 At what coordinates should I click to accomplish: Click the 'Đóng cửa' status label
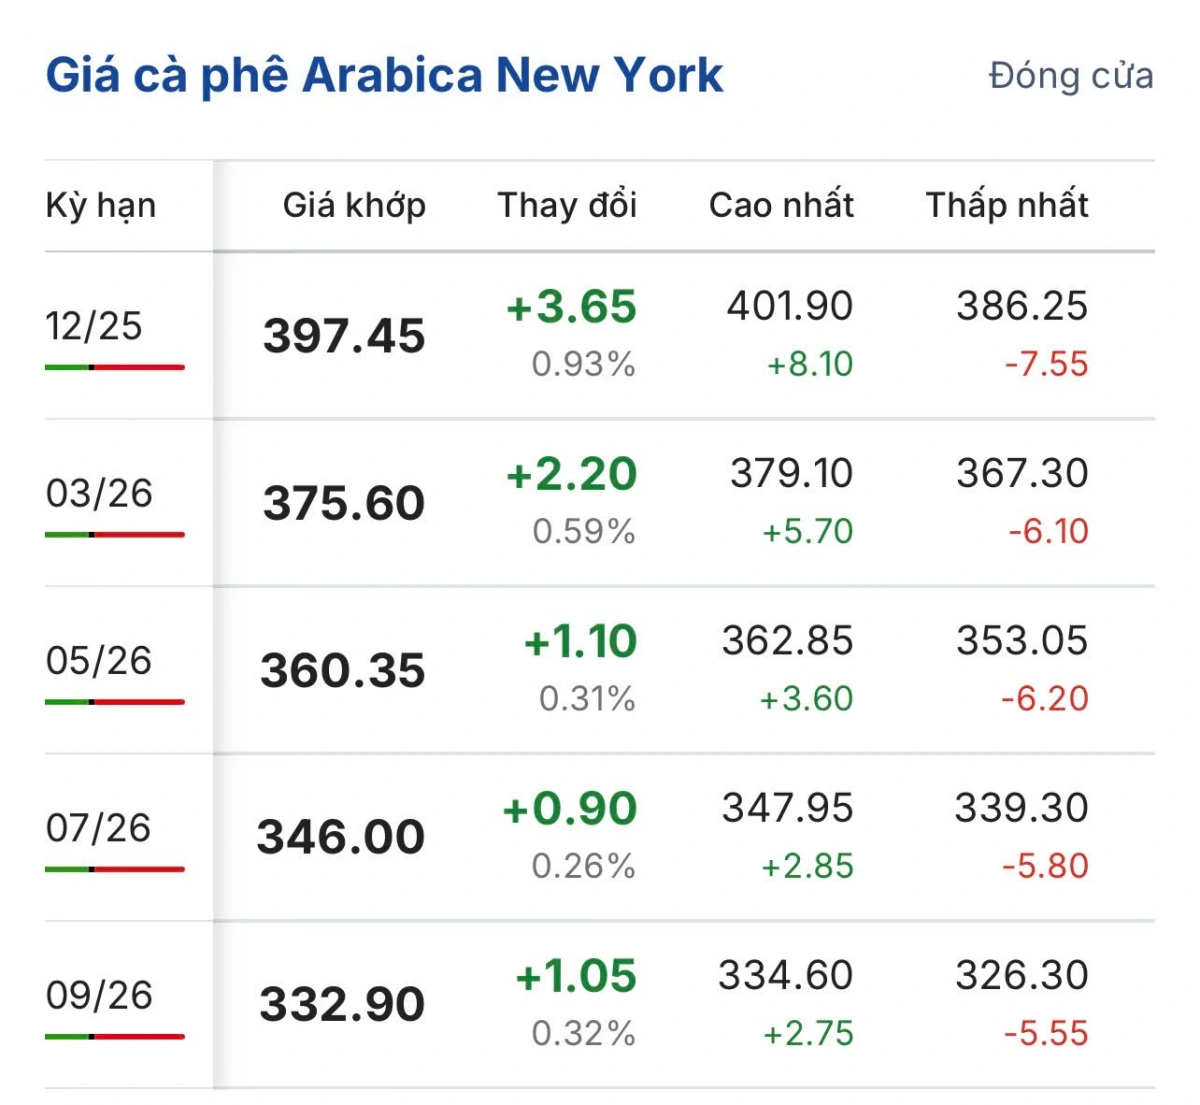point(1070,76)
